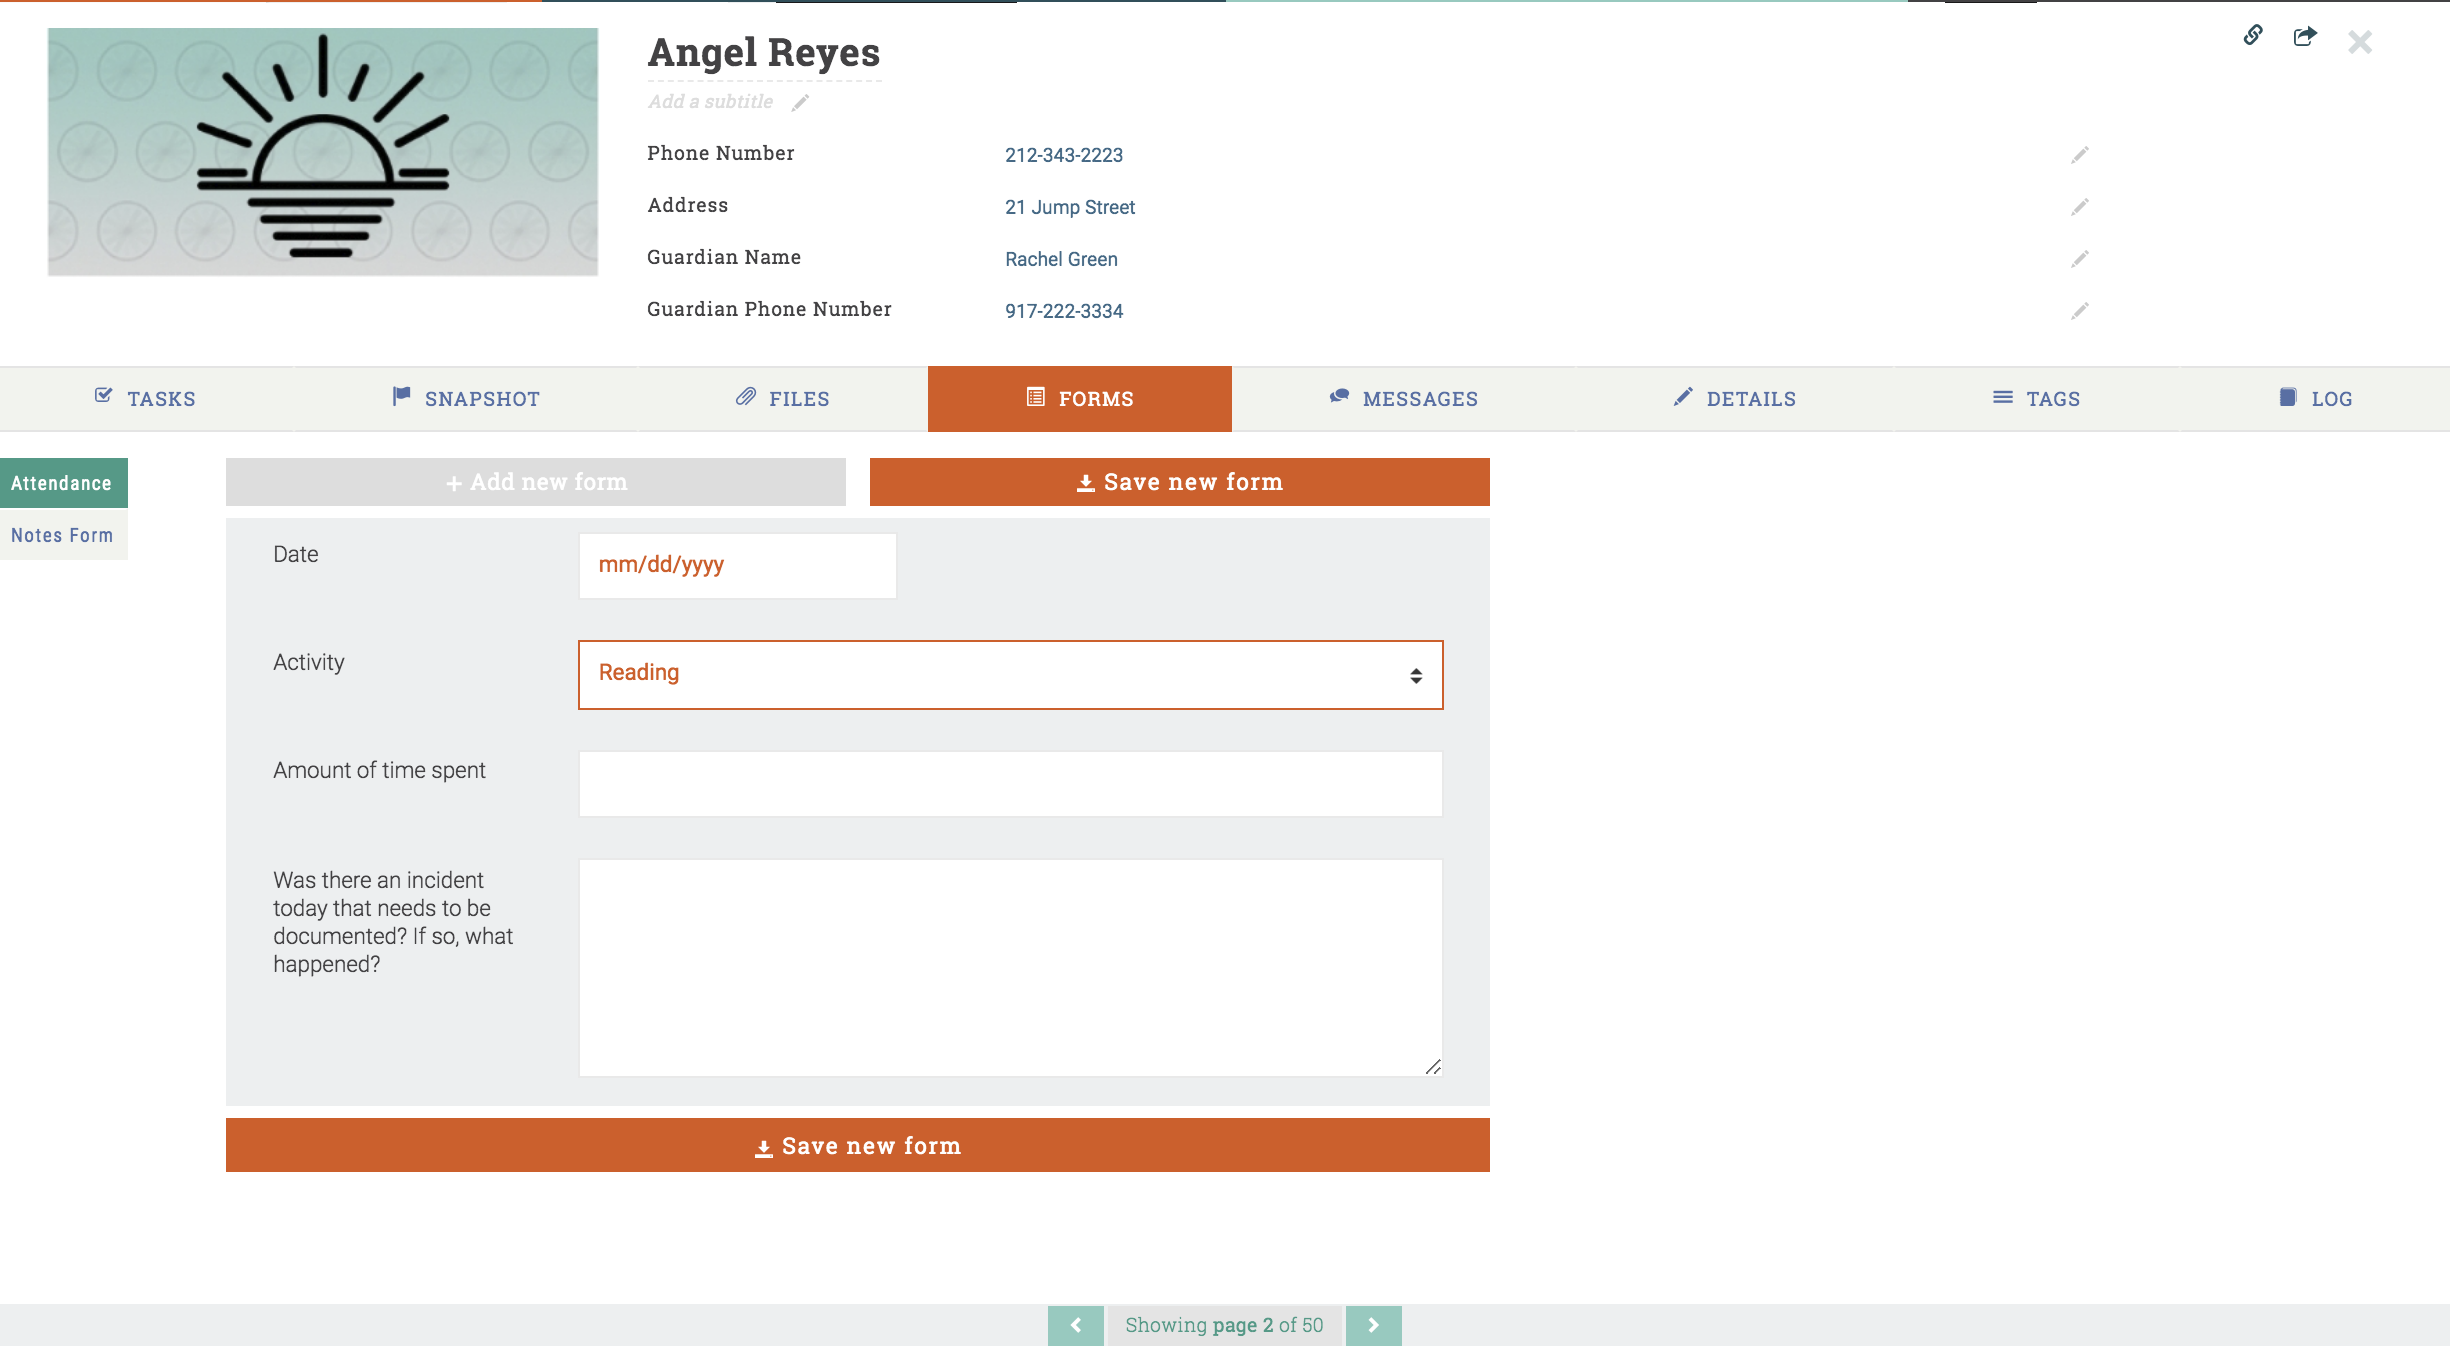
Task: Open the Log tab
Action: tap(2315, 399)
